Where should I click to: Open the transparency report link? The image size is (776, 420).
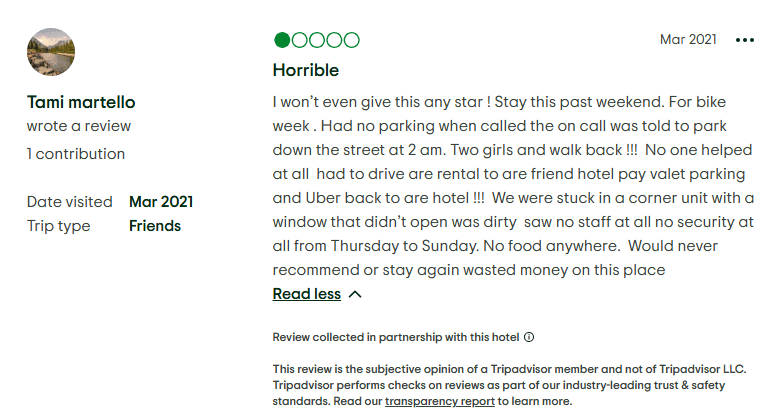pyautogui.click(x=440, y=401)
